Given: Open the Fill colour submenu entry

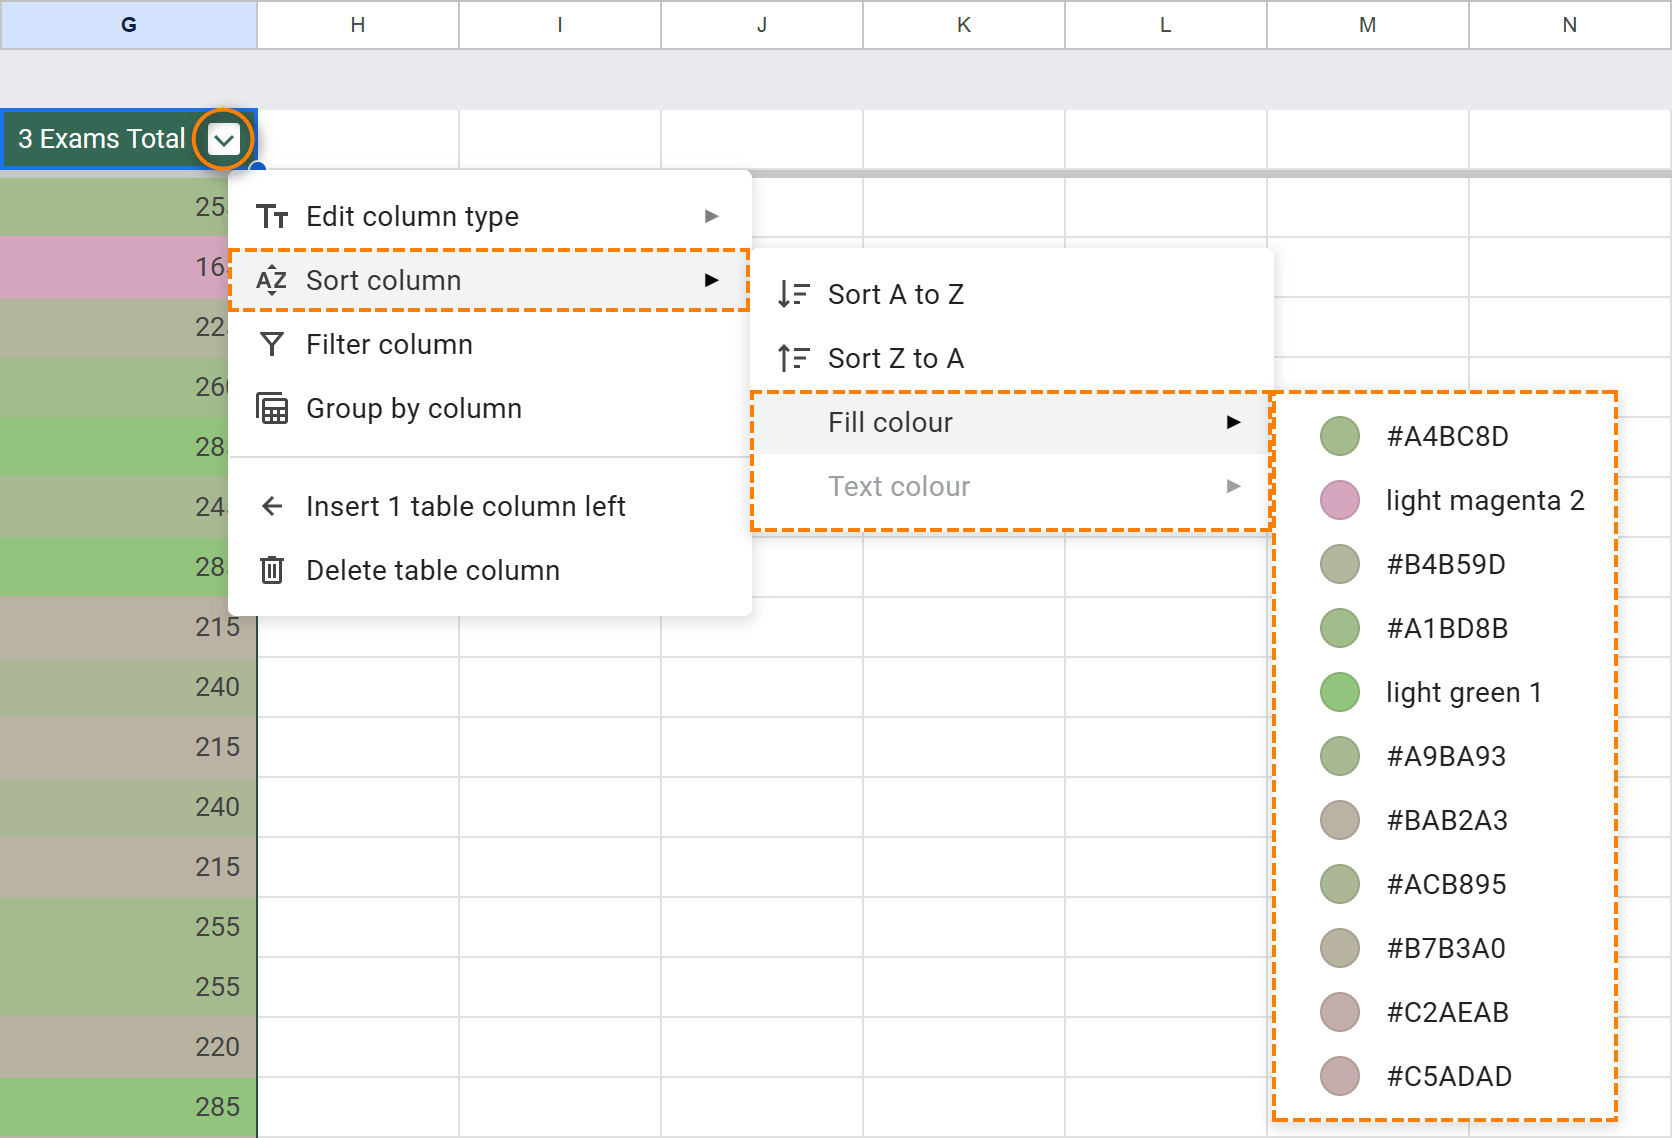Looking at the screenshot, I should (x=1012, y=422).
